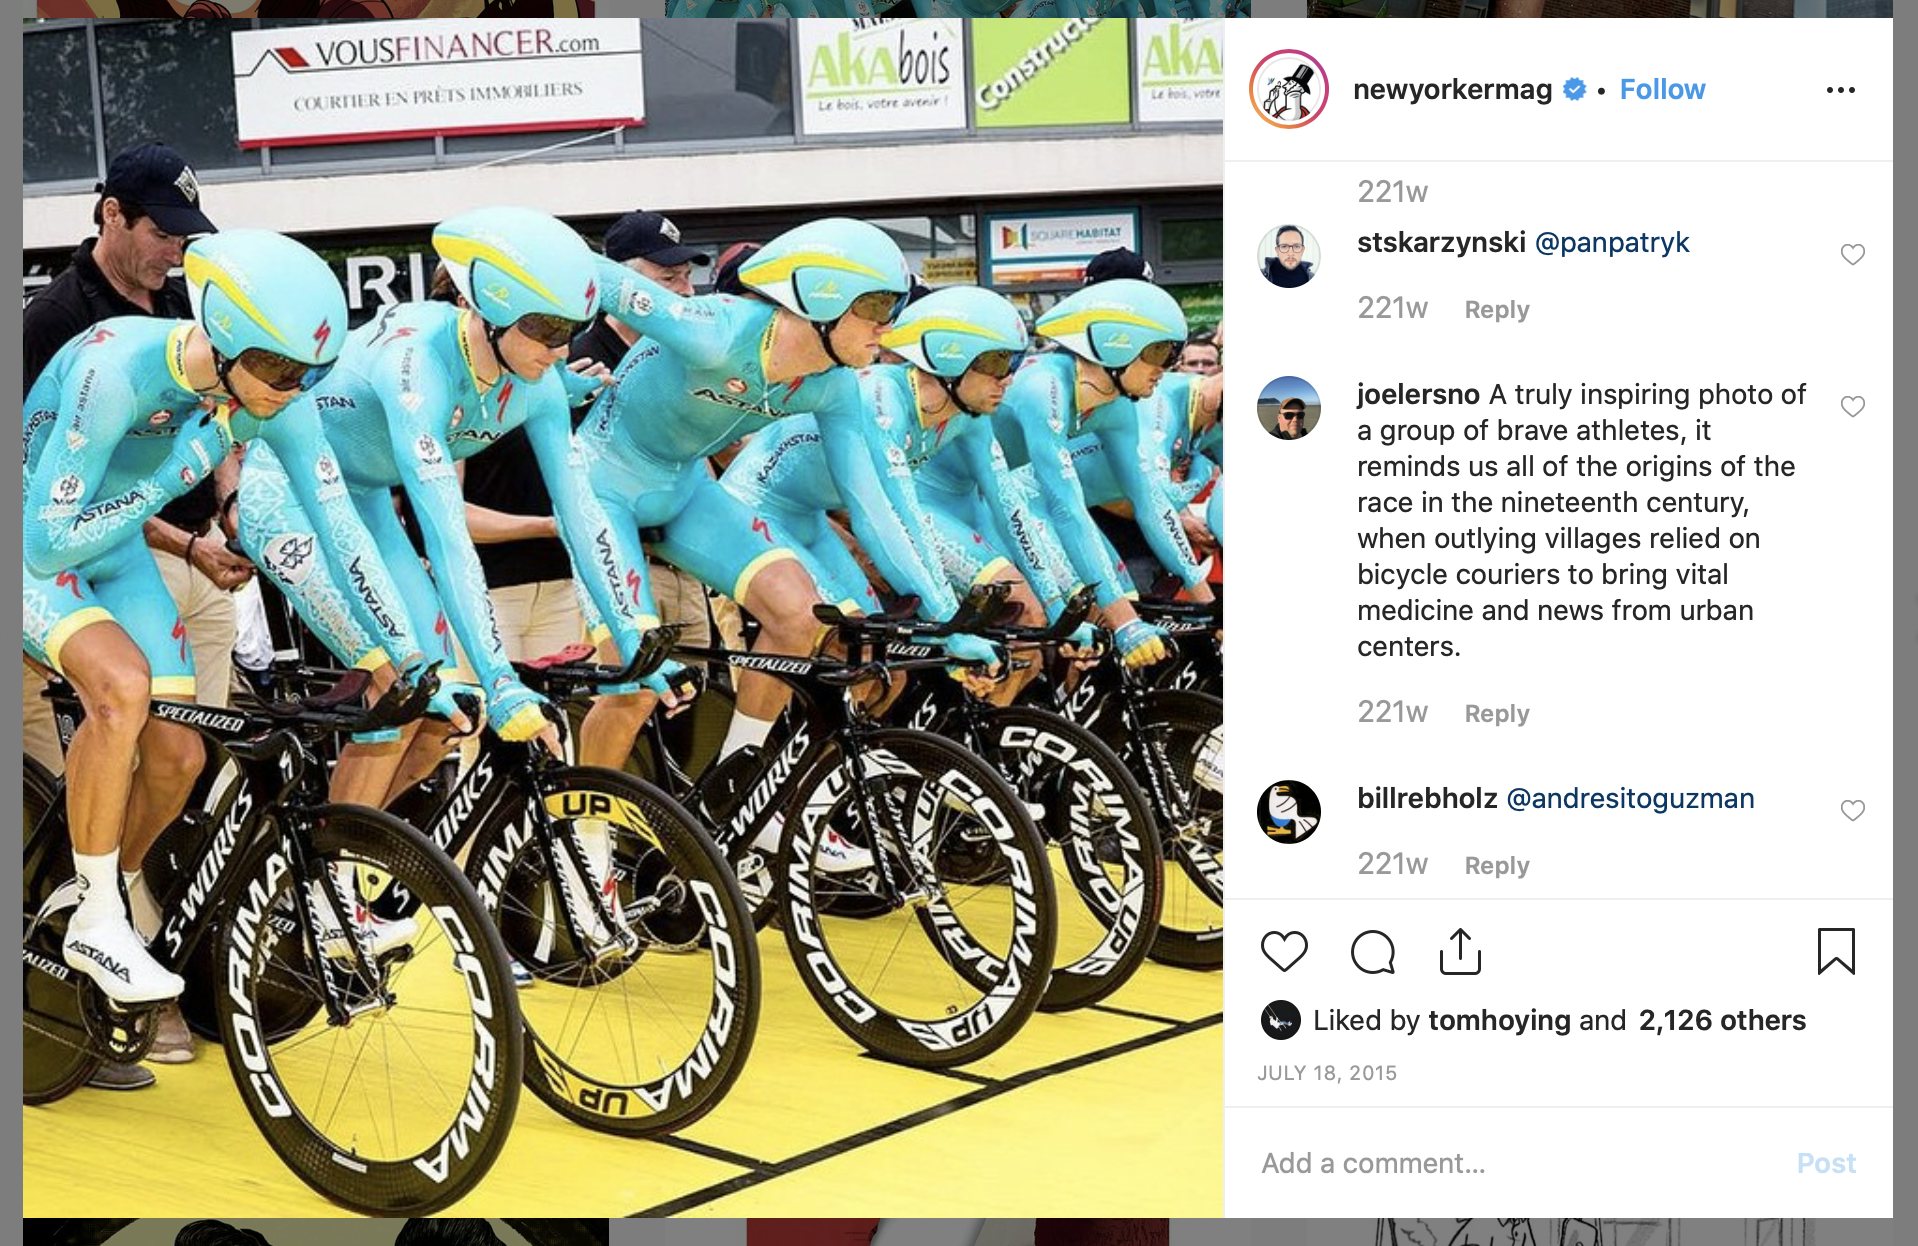1918x1246 pixels.
Task: Reply to the stskarzynski comment
Action: click(1497, 309)
